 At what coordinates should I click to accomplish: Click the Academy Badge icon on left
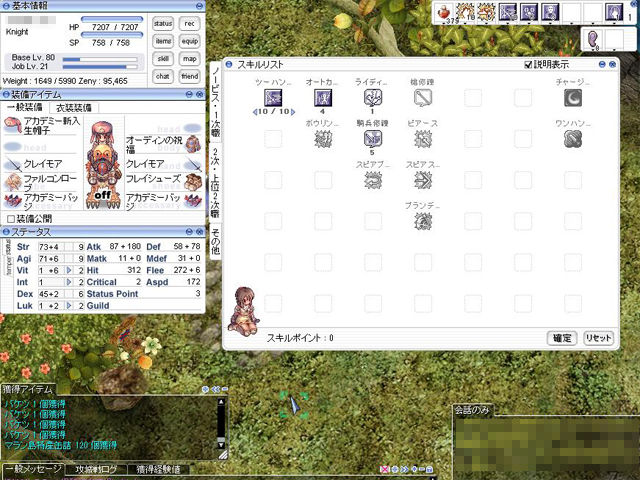(13, 200)
